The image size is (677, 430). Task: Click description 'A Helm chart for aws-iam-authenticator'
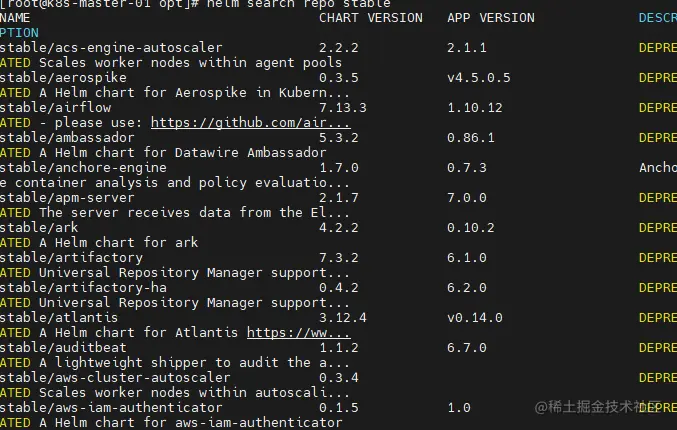(x=190, y=423)
